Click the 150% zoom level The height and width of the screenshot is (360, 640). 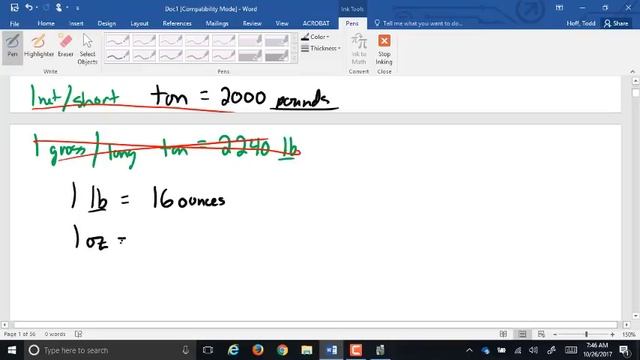tap(629, 334)
